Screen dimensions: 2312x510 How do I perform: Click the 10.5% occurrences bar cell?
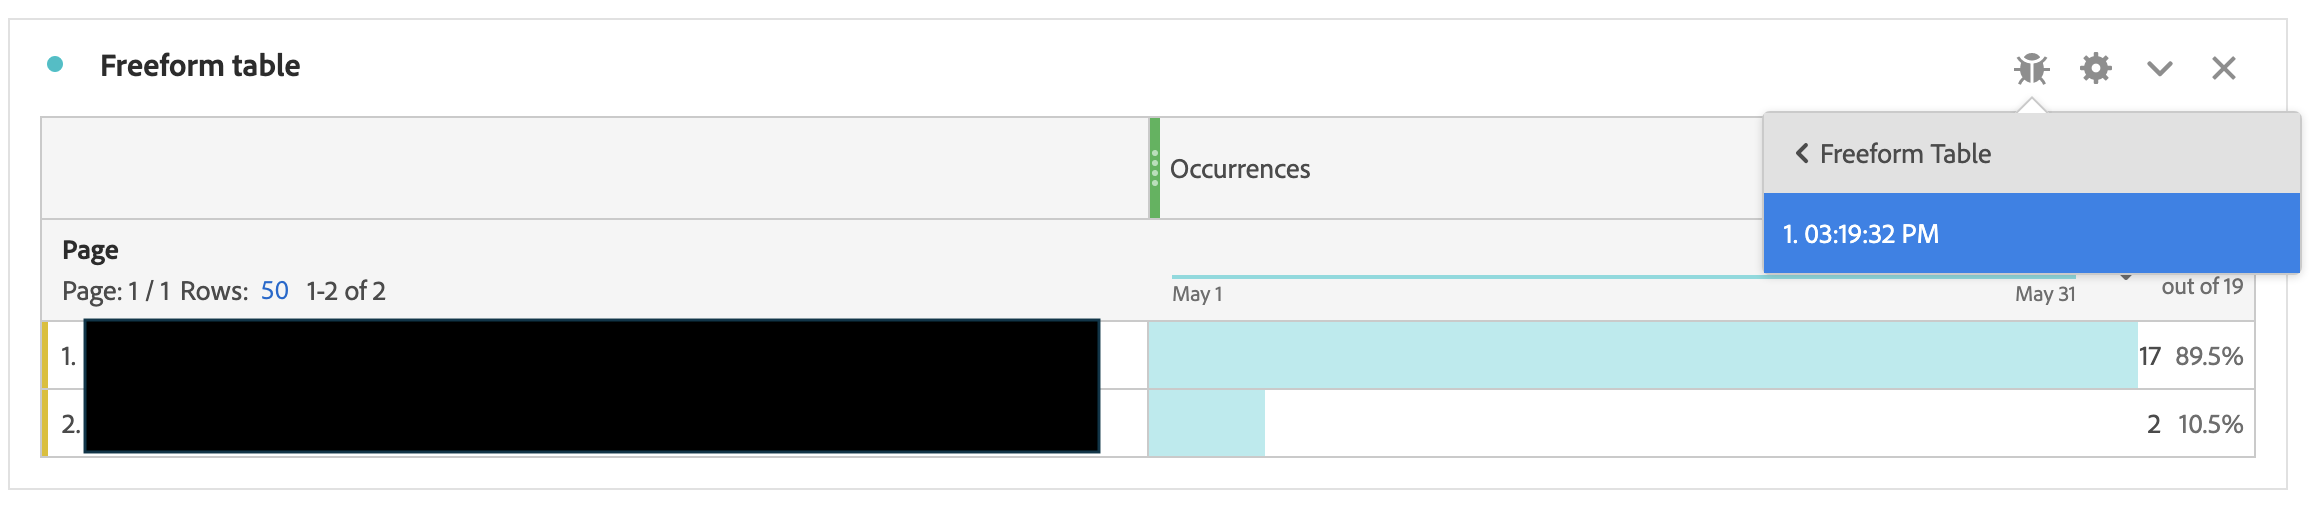coord(1700,423)
